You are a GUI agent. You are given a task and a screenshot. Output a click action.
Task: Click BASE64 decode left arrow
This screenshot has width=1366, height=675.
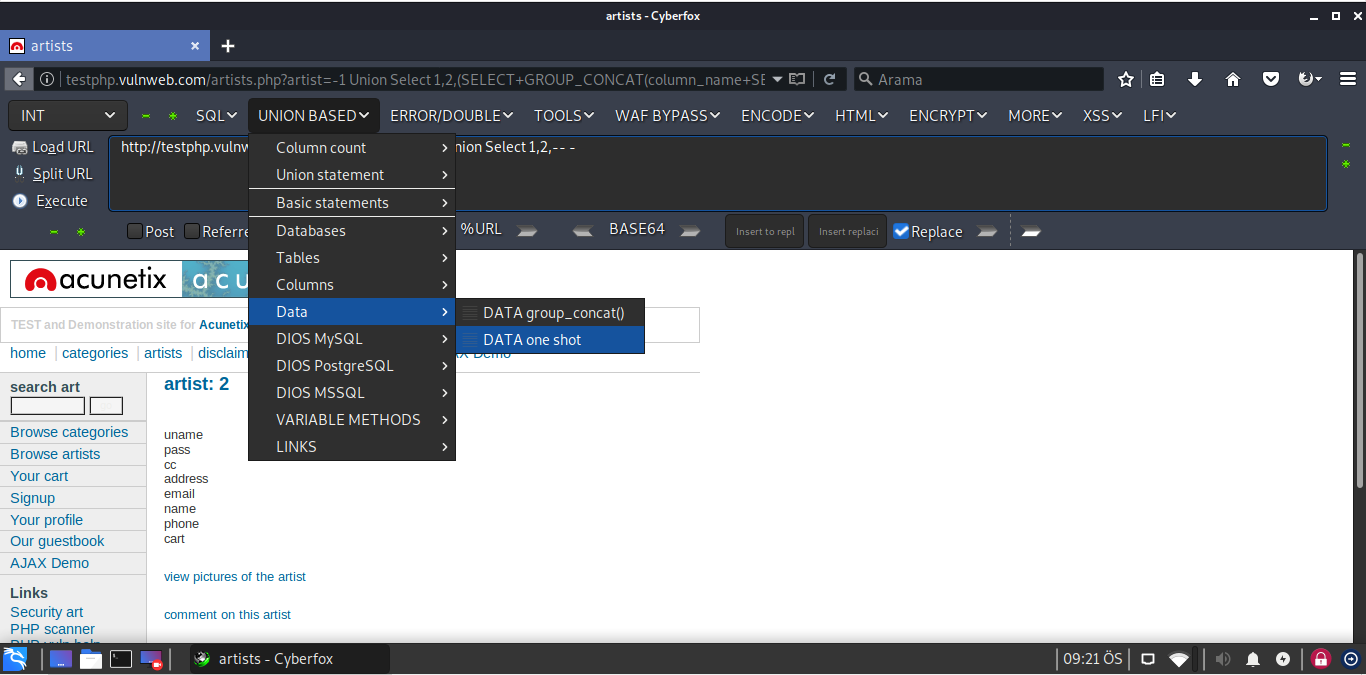(583, 231)
